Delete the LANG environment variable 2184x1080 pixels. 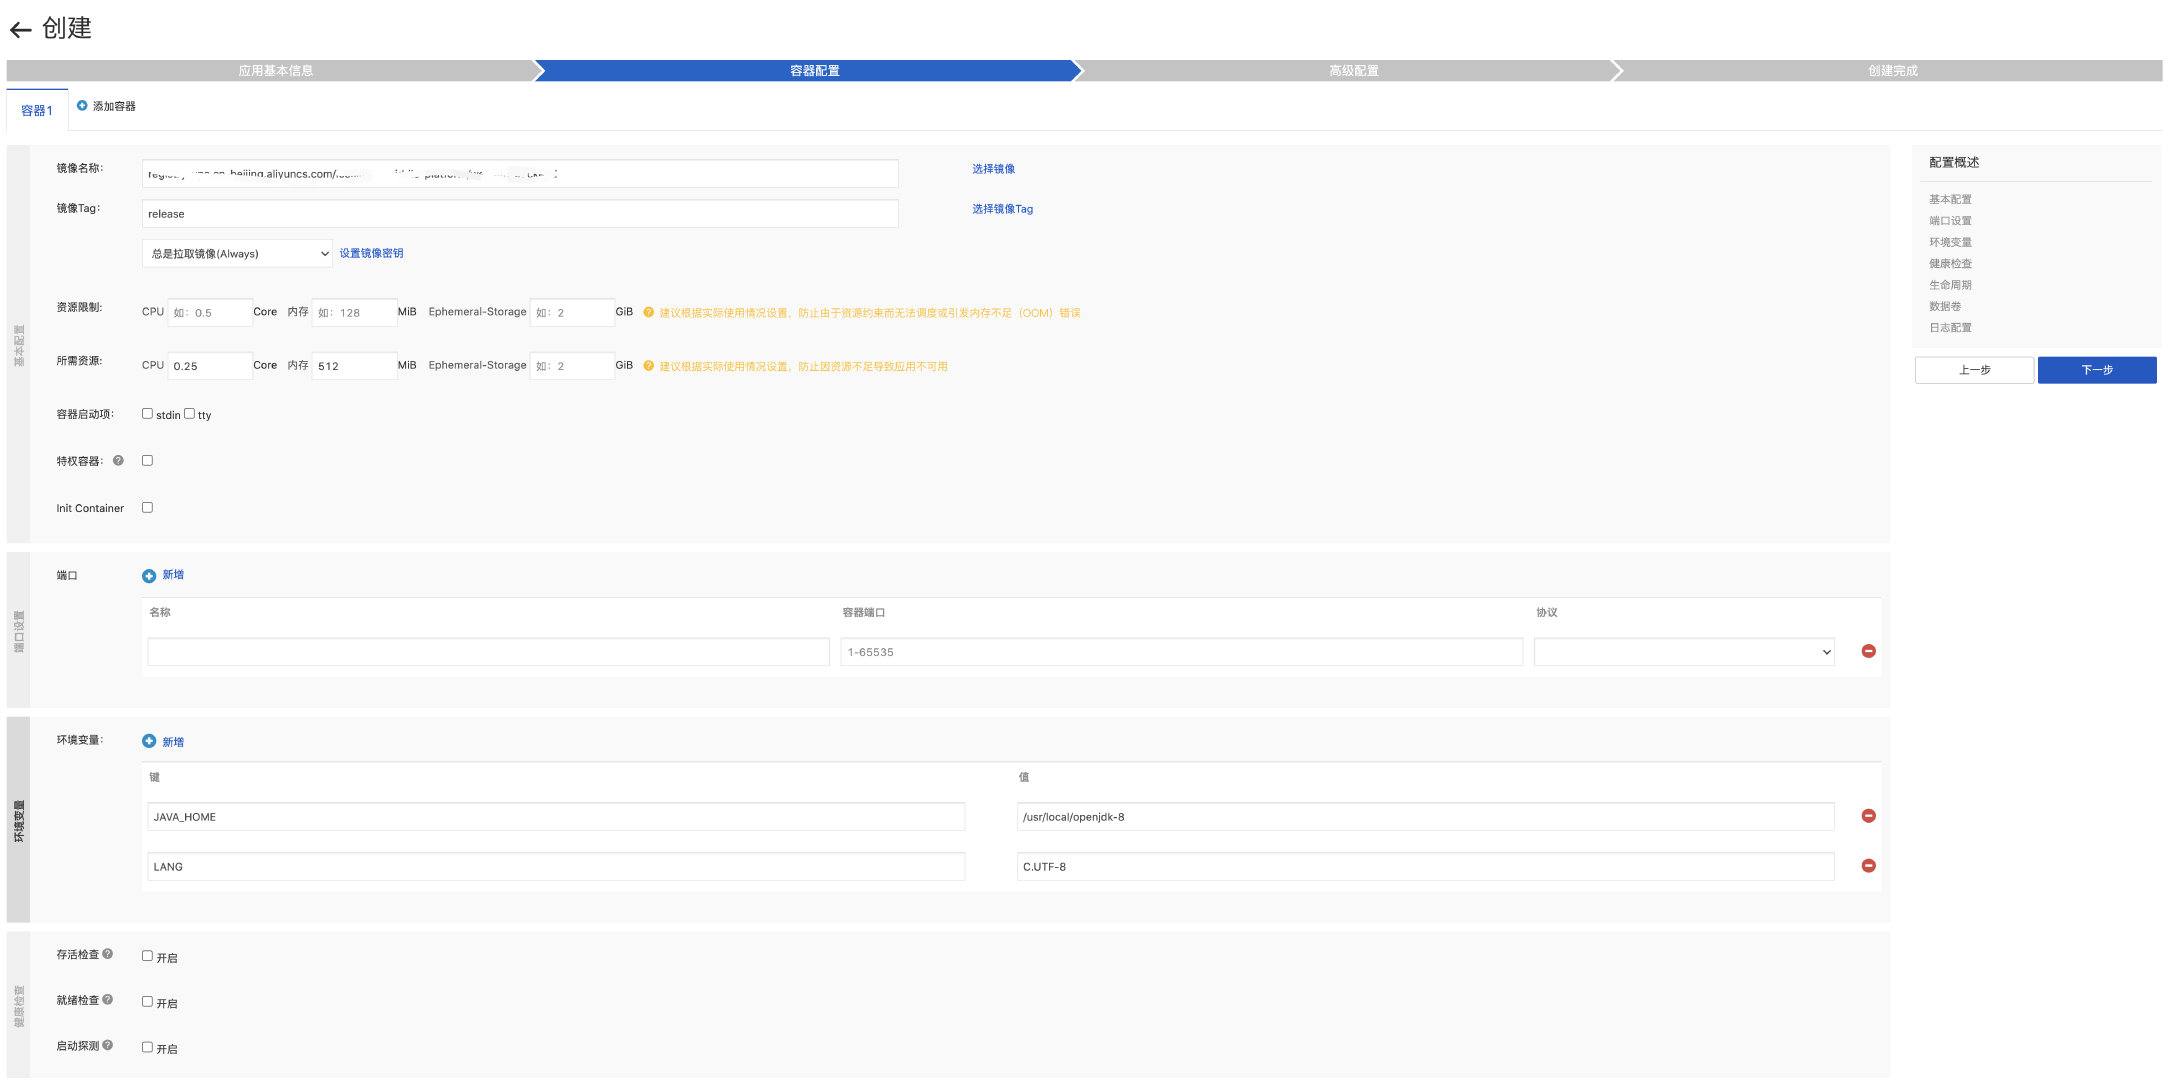(1868, 866)
